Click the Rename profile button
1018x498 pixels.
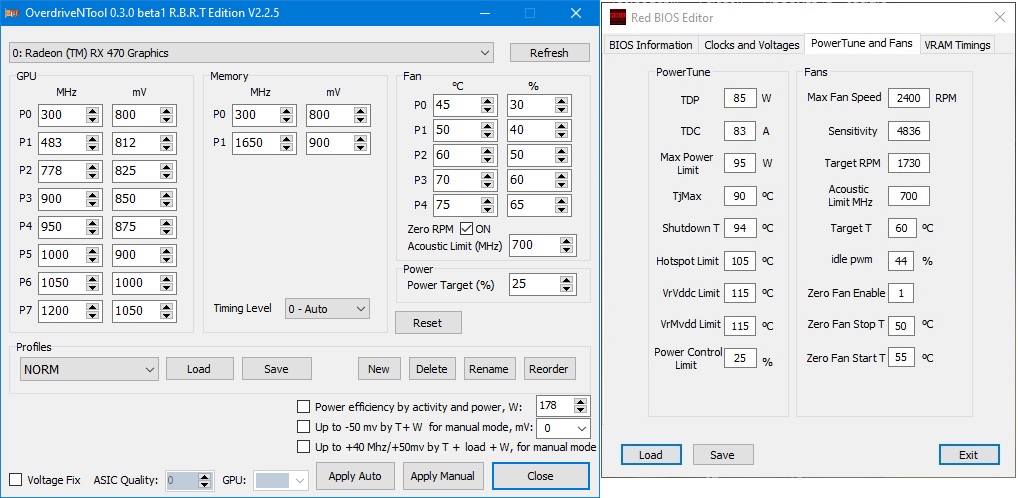tap(489, 369)
